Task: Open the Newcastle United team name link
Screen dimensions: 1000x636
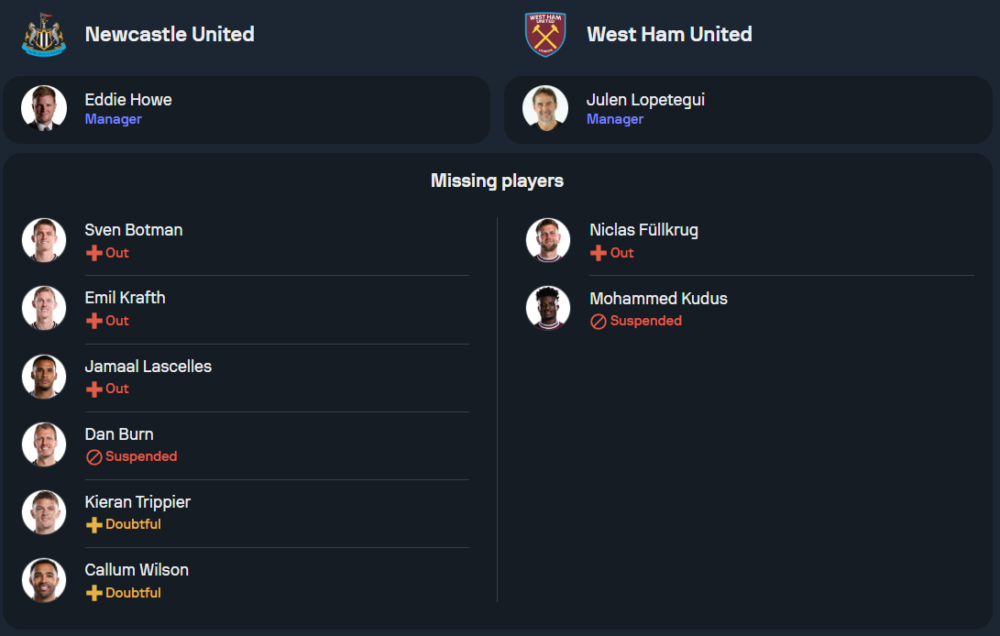Action: coord(169,34)
